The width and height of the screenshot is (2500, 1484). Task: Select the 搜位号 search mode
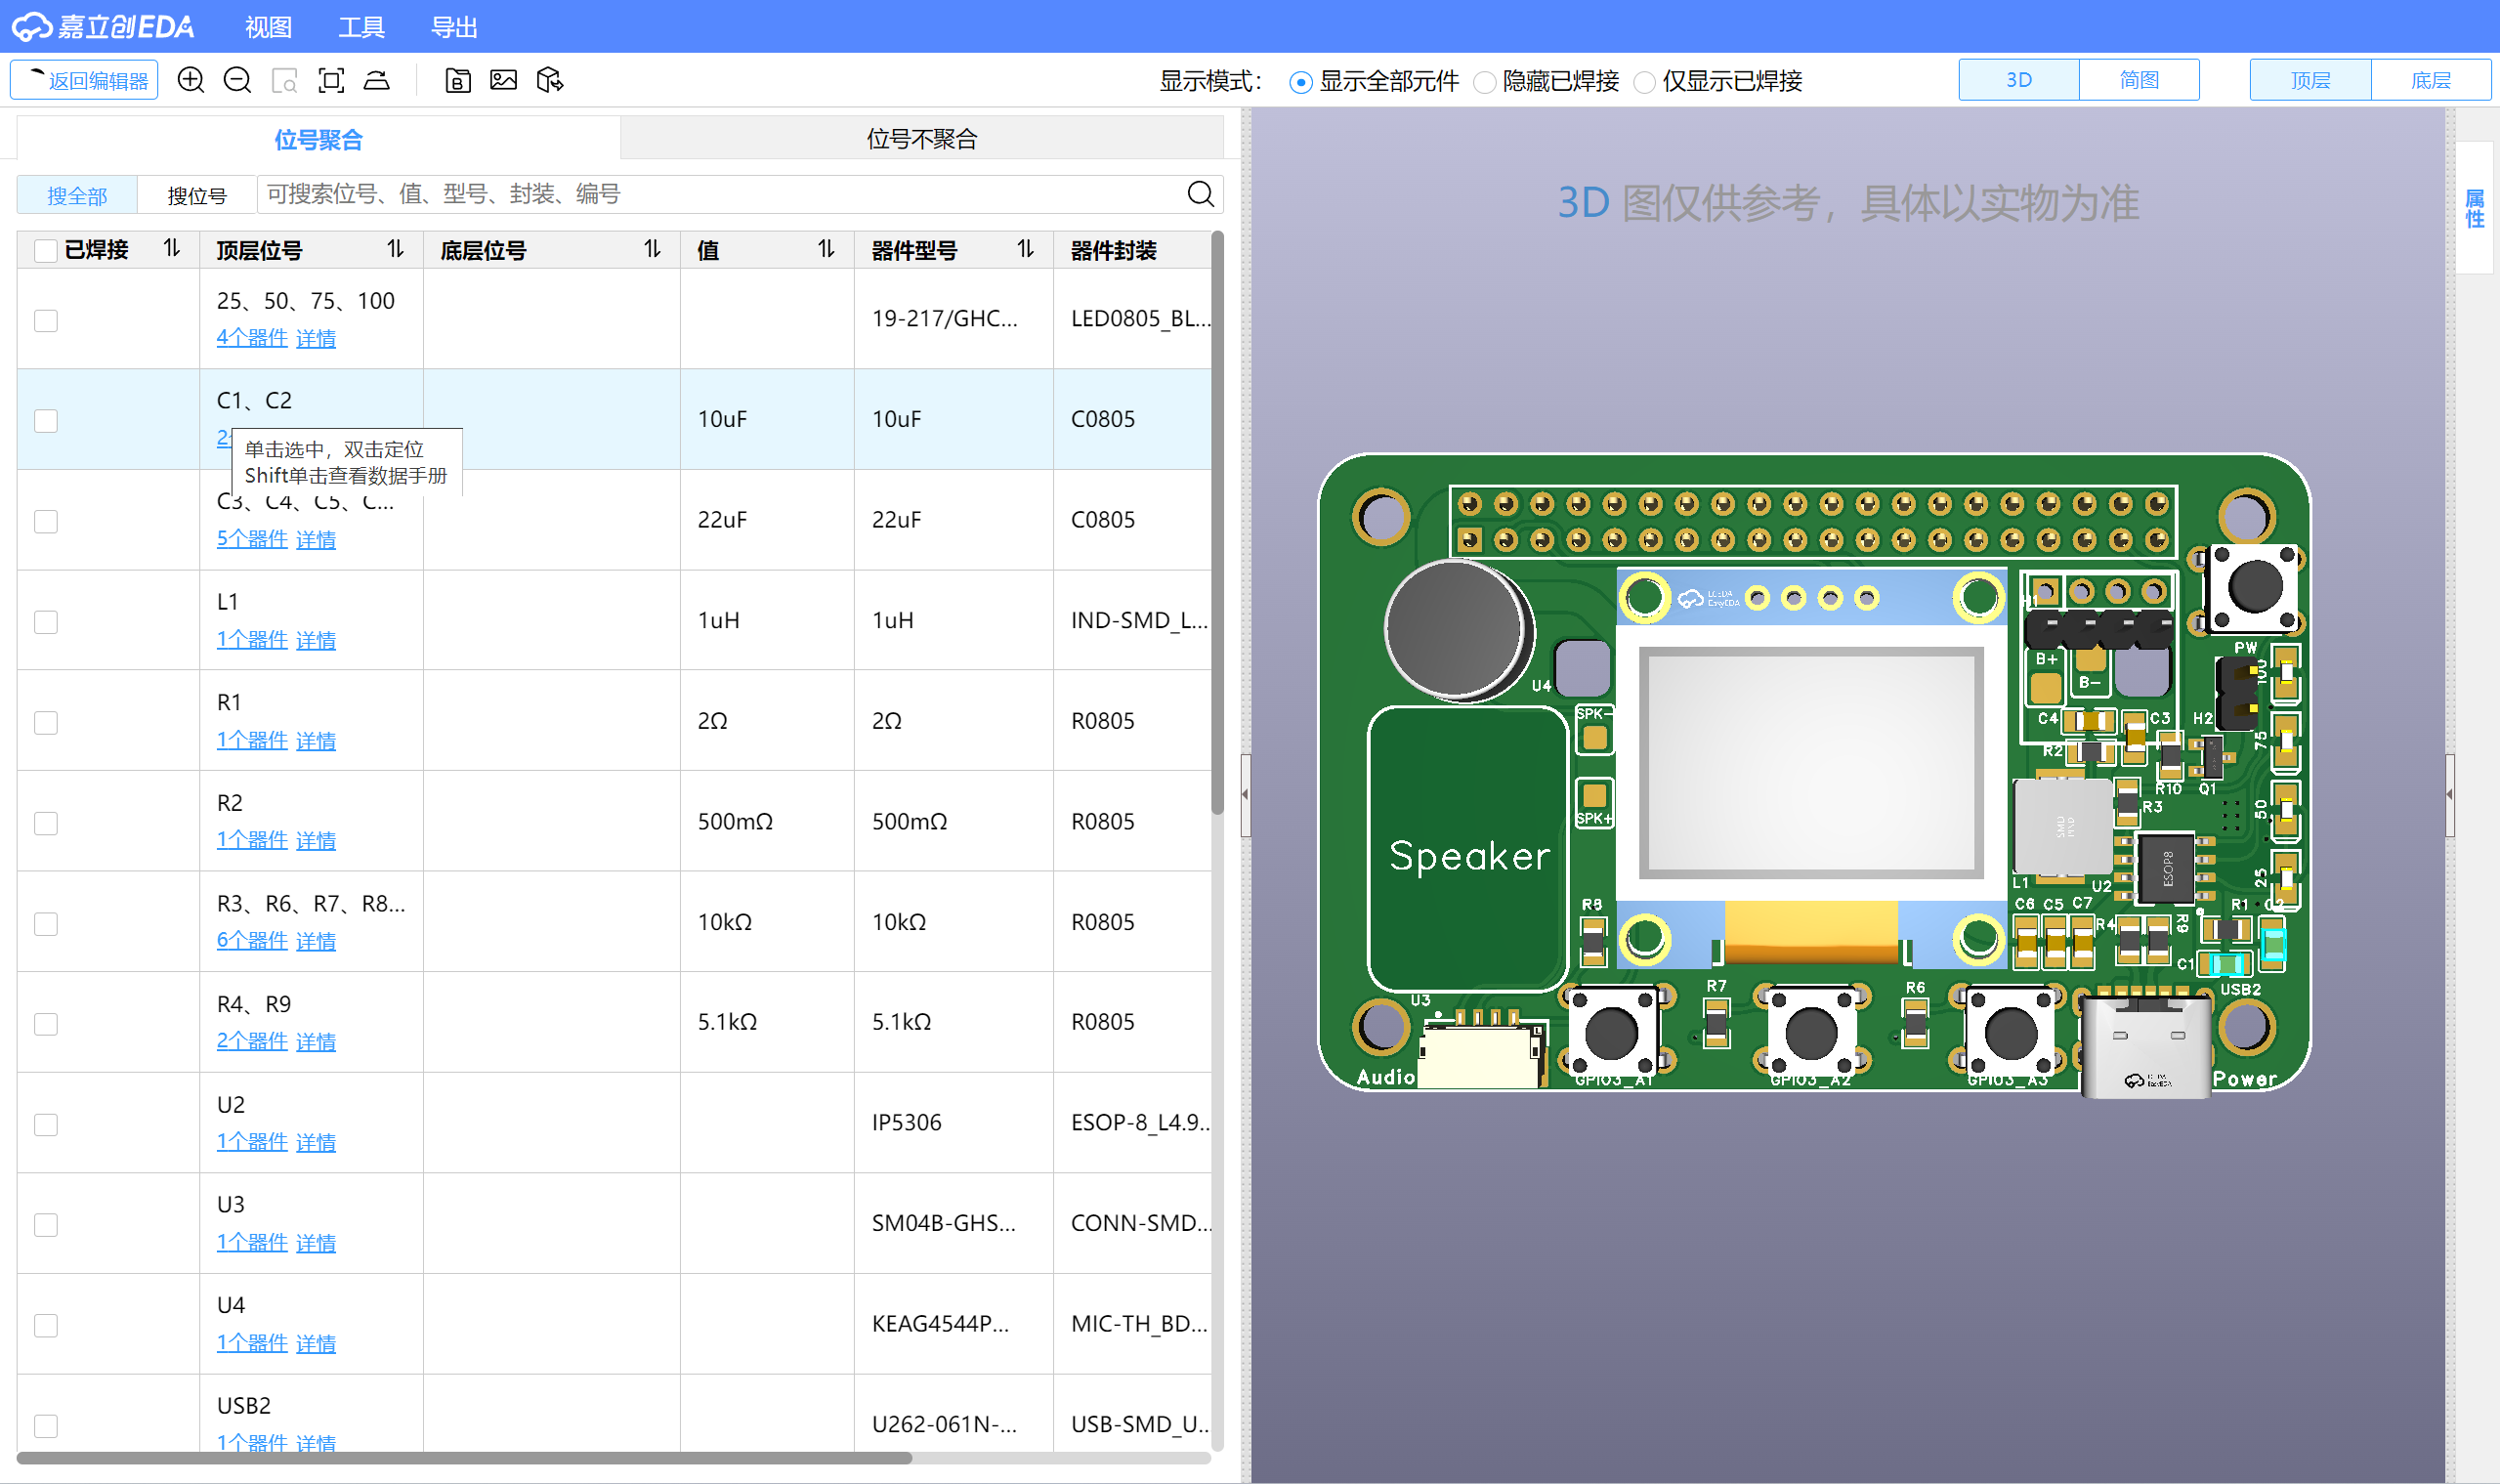point(197,195)
